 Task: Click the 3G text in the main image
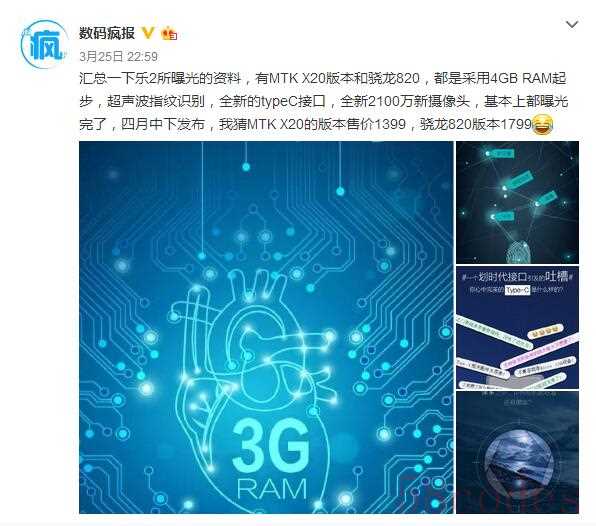271,445
